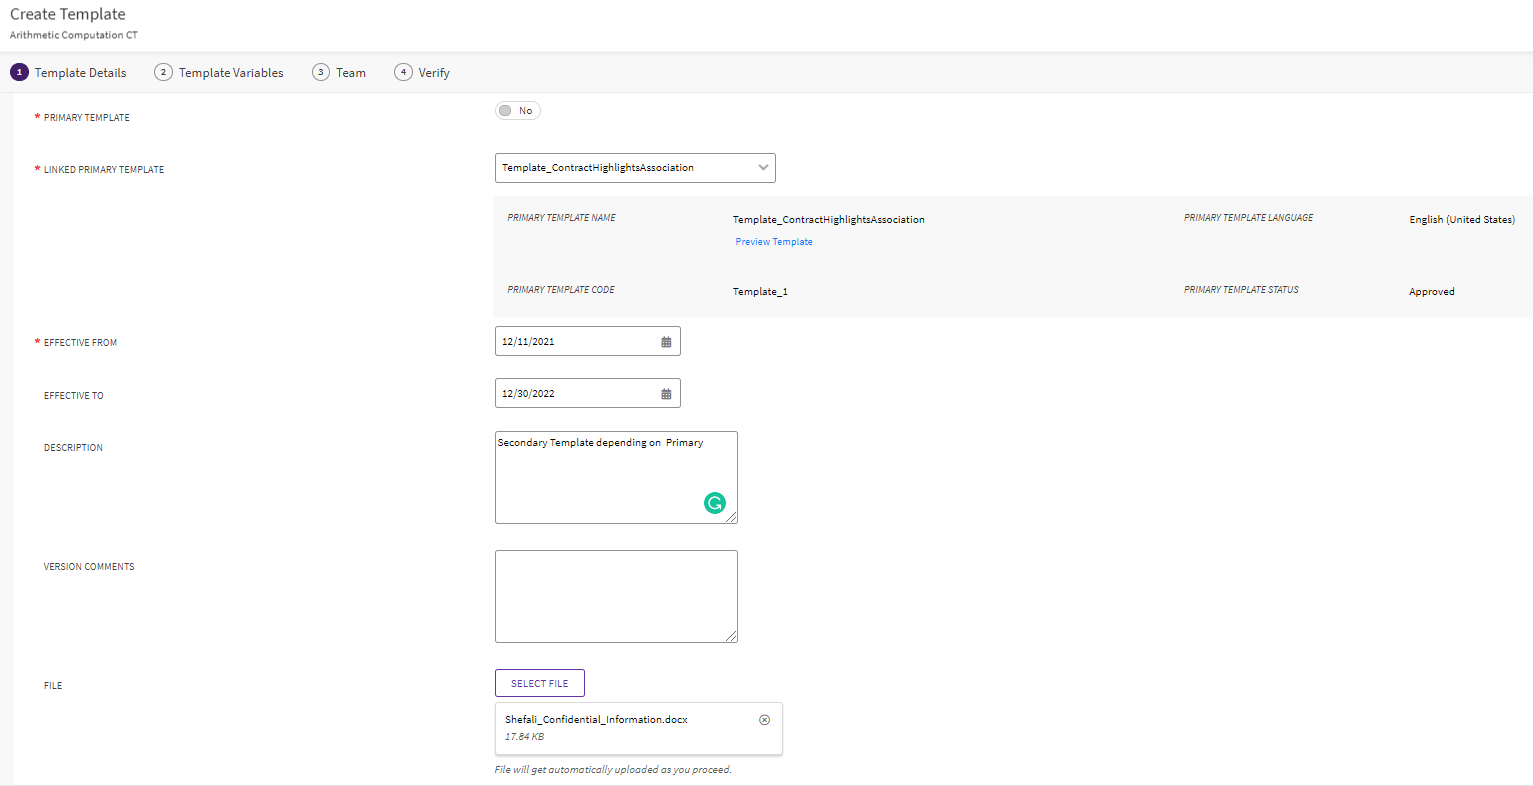Open the Effective From calendar picker icon

click(666, 342)
